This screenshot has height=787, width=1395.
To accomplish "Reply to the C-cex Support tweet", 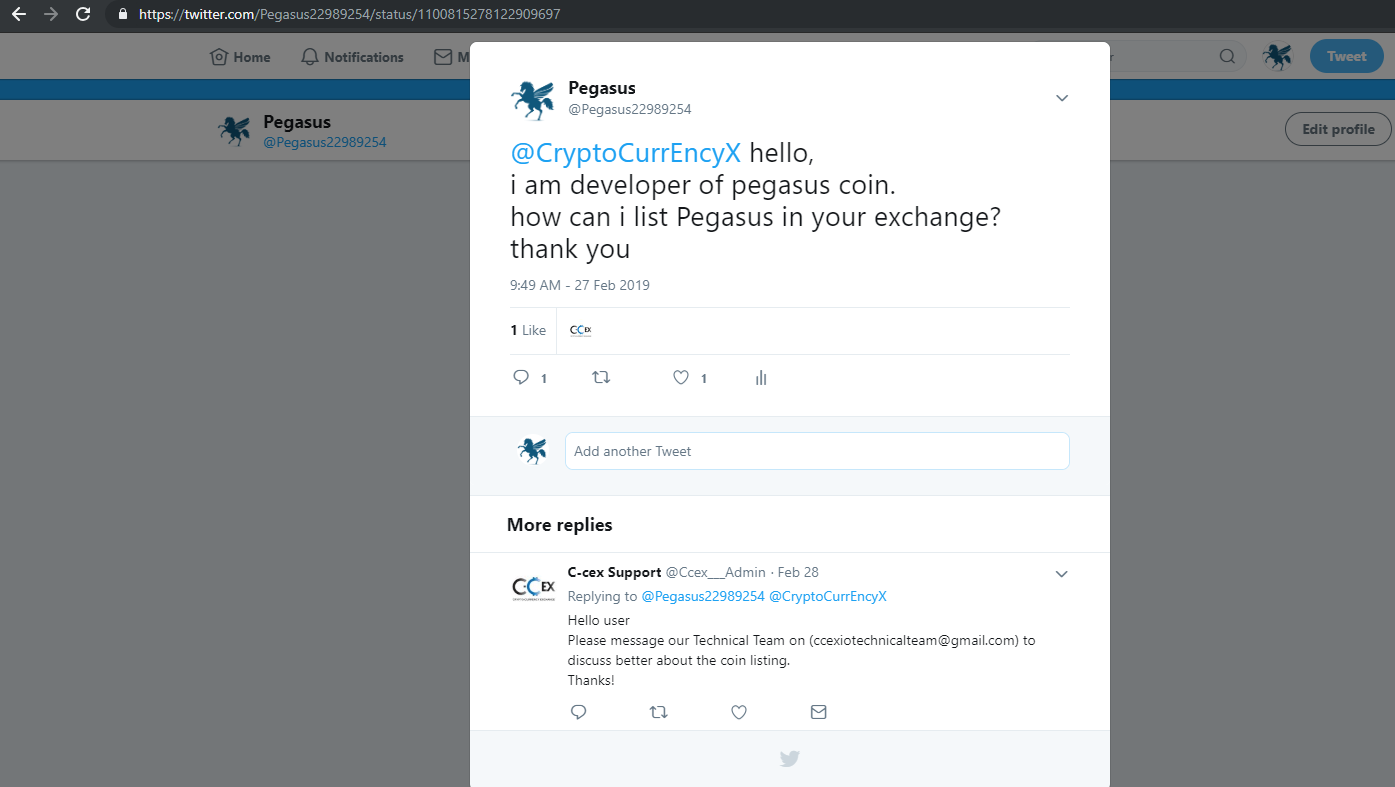I will pyautogui.click(x=578, y=712).
